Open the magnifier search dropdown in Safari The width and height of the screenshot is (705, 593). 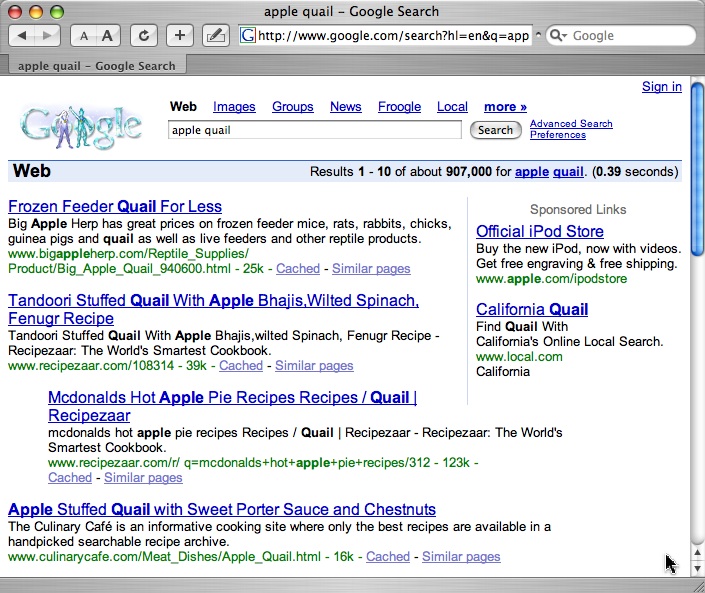558,36
